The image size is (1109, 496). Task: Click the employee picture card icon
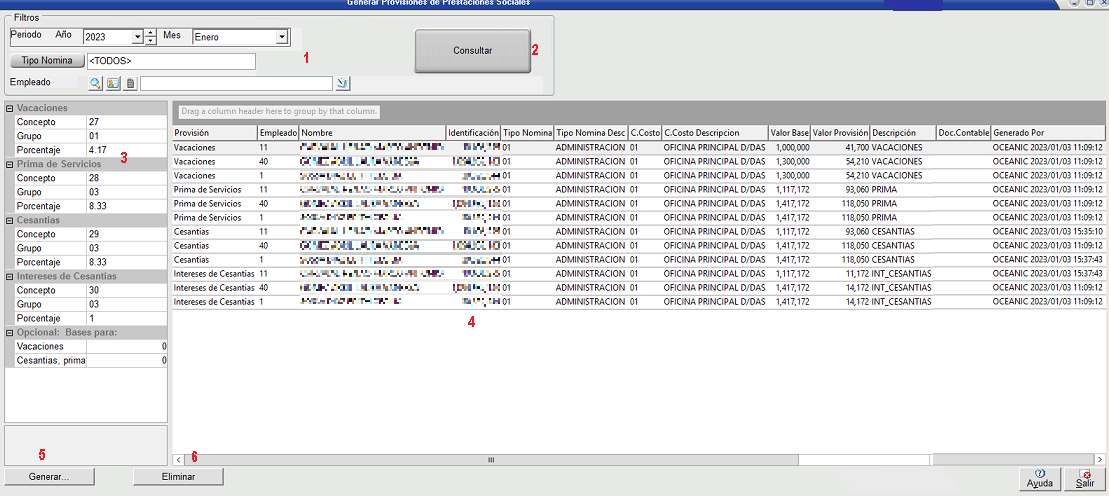(x=113, y=83)
